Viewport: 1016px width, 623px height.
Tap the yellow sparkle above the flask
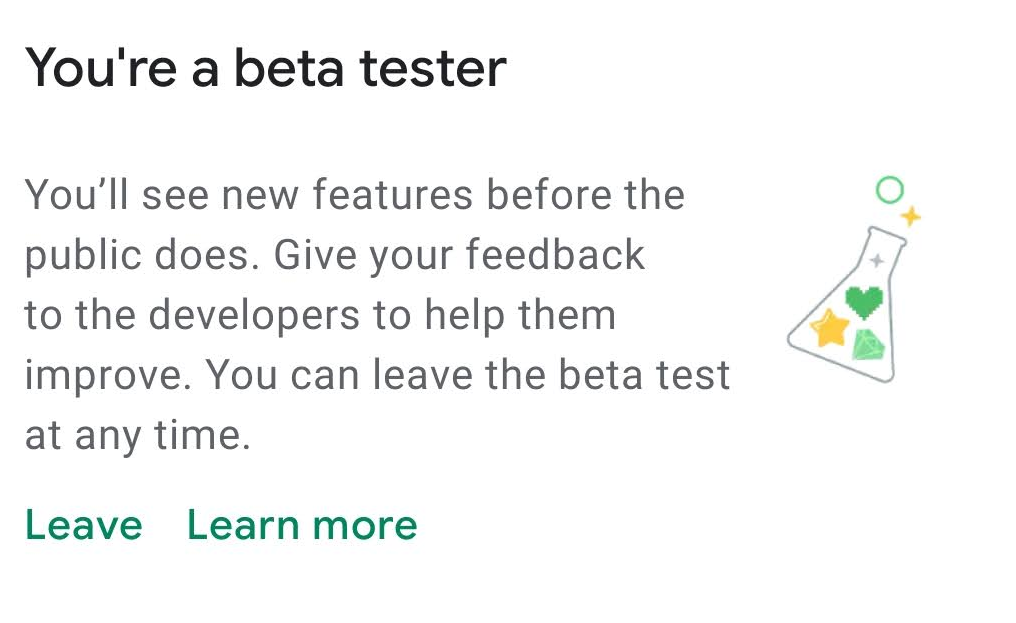pos(910,215)
